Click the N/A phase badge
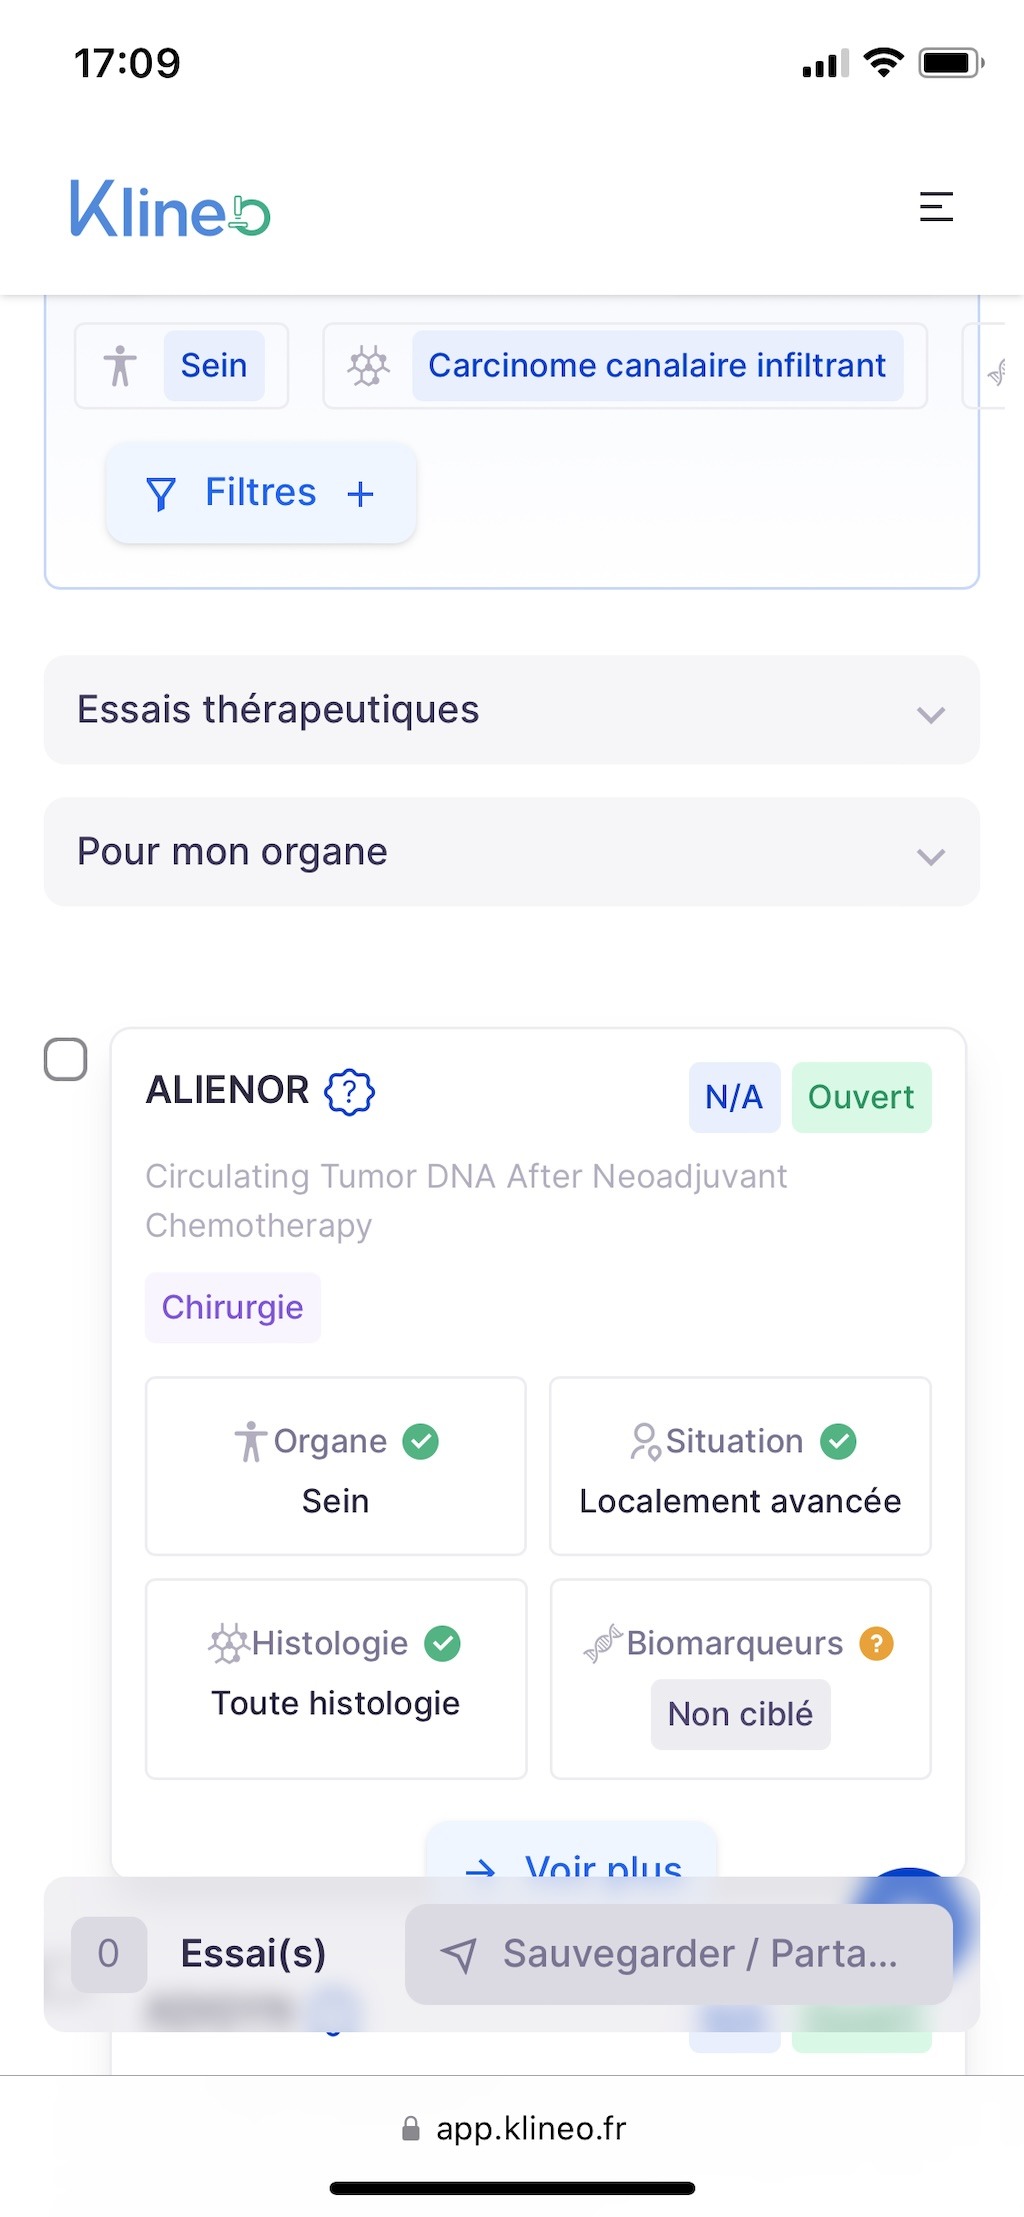The height and width of the screenshot is (2217, 1024). tap(734, 1097)
